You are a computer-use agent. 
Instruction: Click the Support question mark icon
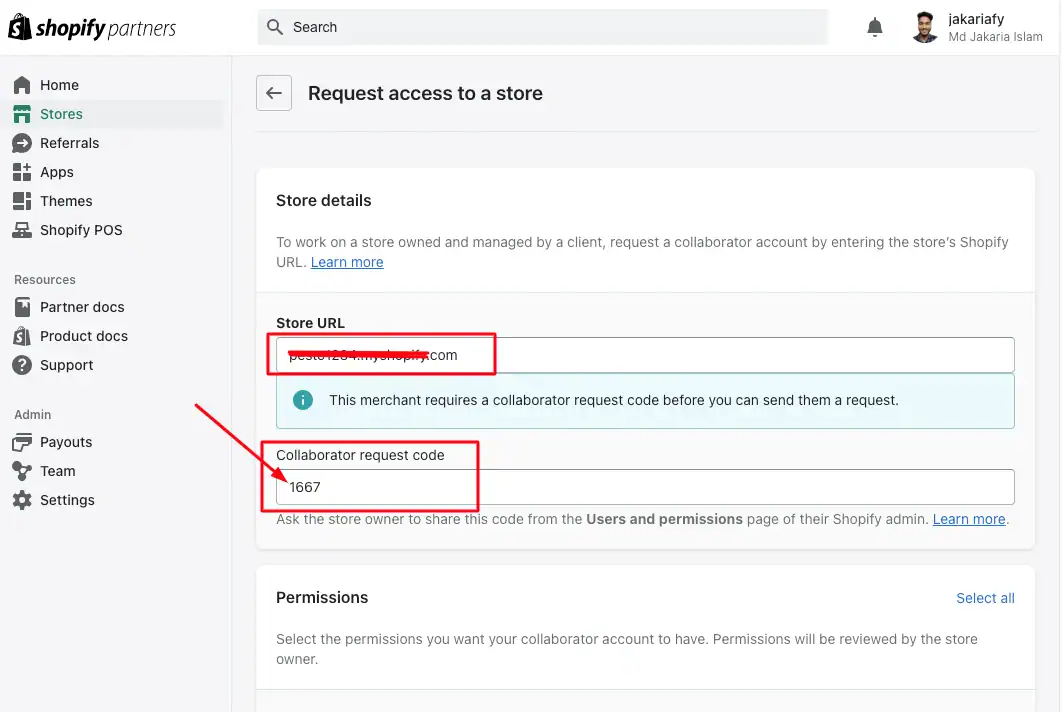pyautogui.click(x=22, y=365)
